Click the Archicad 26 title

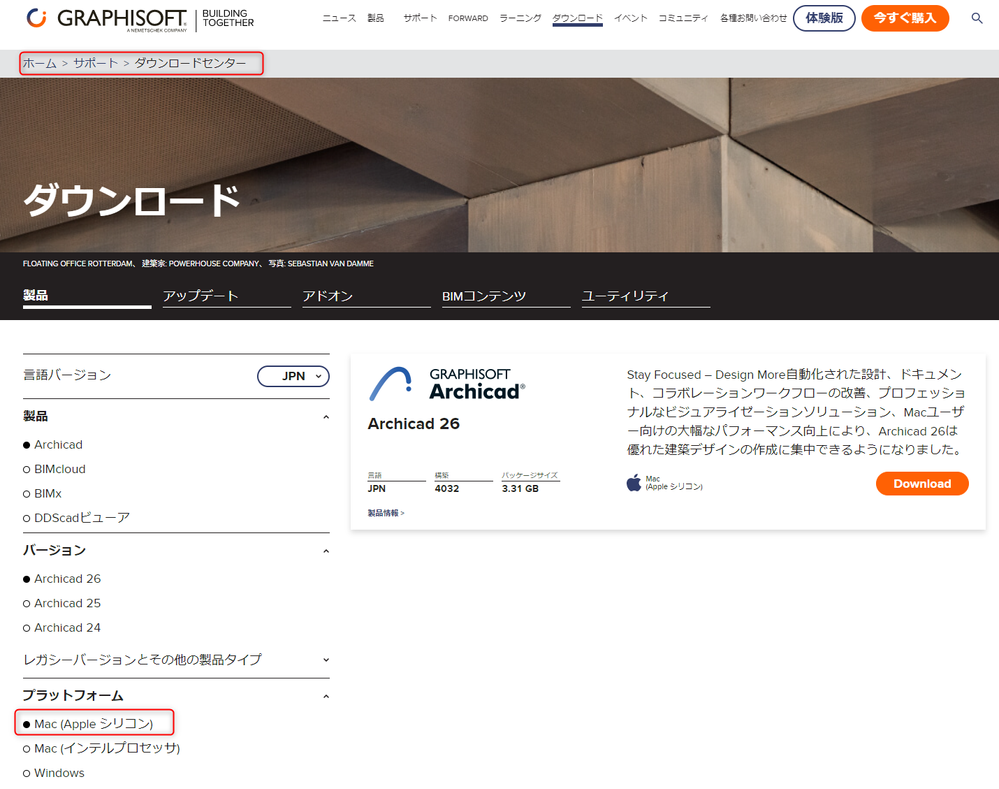coord(413,424)
